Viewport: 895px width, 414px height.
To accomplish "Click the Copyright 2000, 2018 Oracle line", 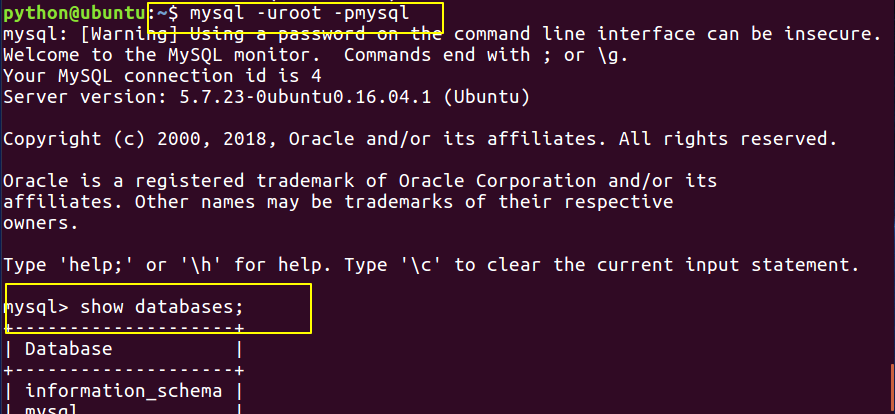I will click(x=420, y=139).
